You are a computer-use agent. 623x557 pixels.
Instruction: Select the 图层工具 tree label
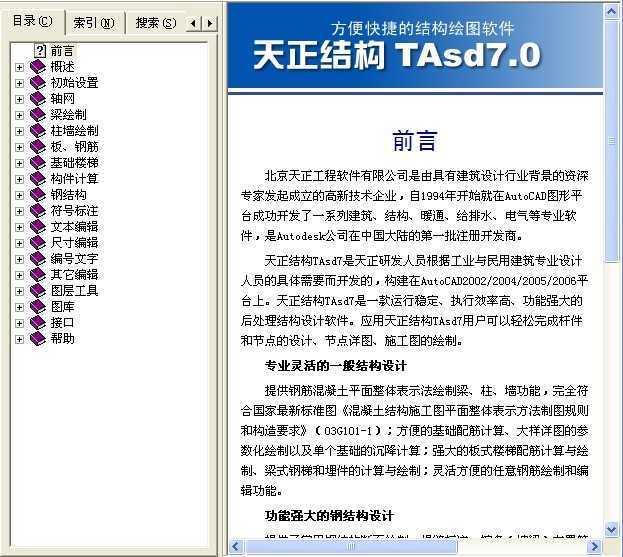(x=74, y=291)
